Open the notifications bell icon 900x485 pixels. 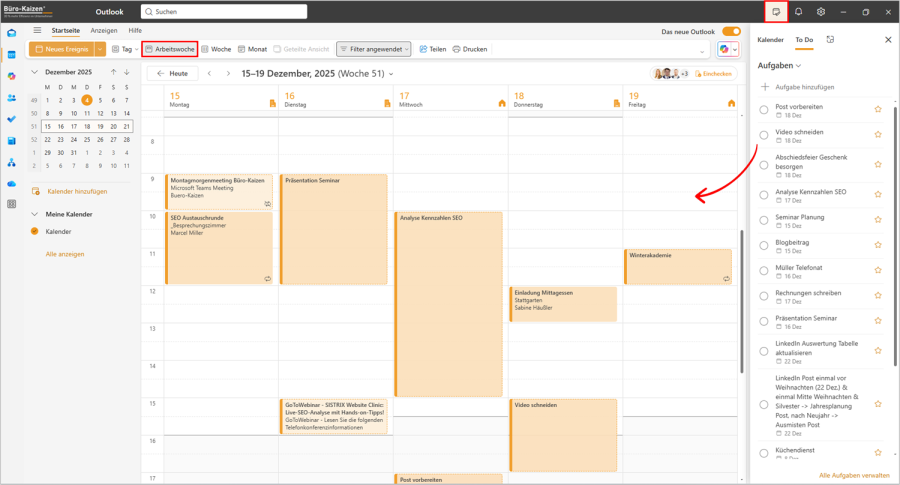click(798, 11)
